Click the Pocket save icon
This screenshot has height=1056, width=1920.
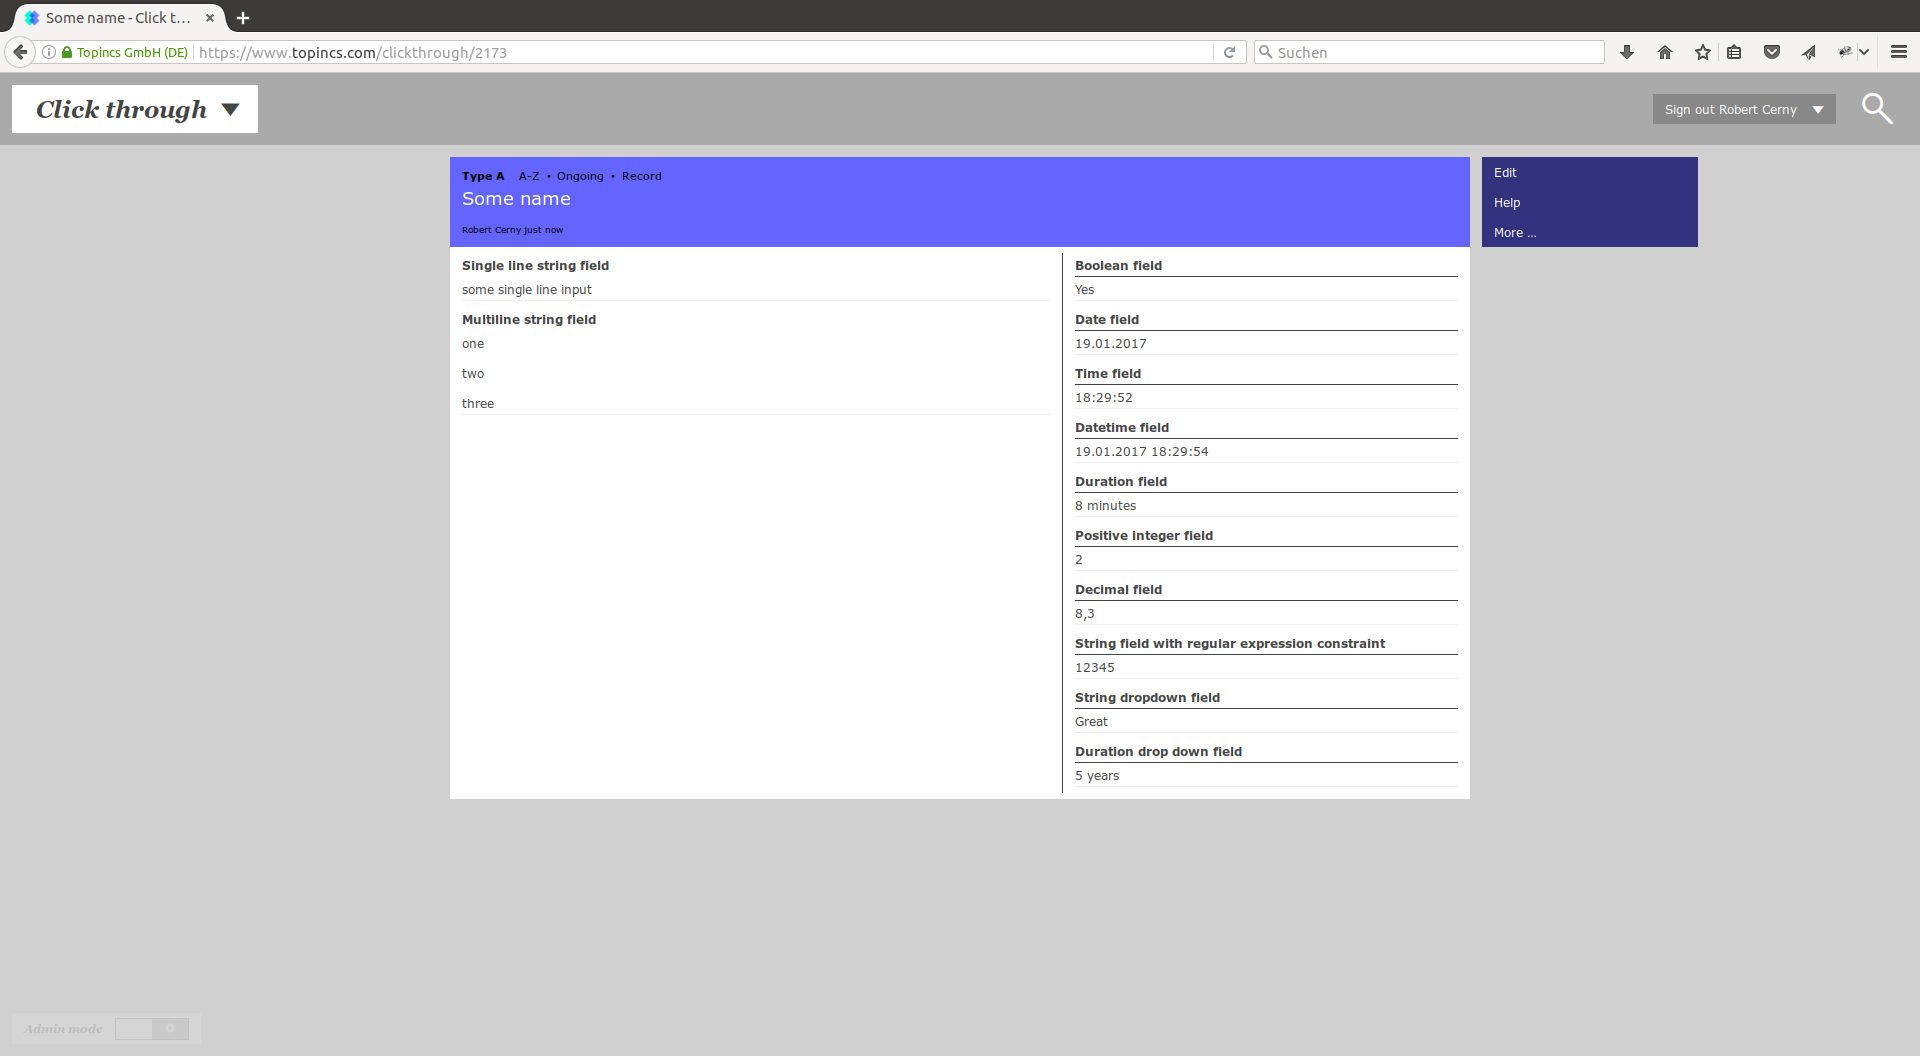pos(1771,52)
